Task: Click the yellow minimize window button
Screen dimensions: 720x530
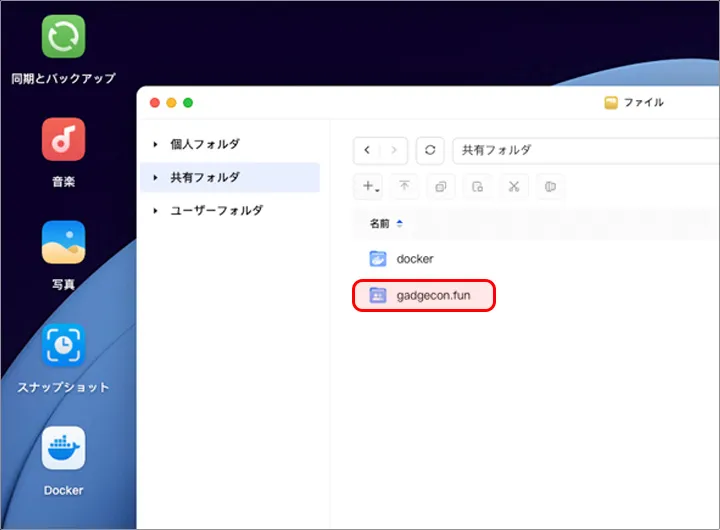Action: point(171,102)
